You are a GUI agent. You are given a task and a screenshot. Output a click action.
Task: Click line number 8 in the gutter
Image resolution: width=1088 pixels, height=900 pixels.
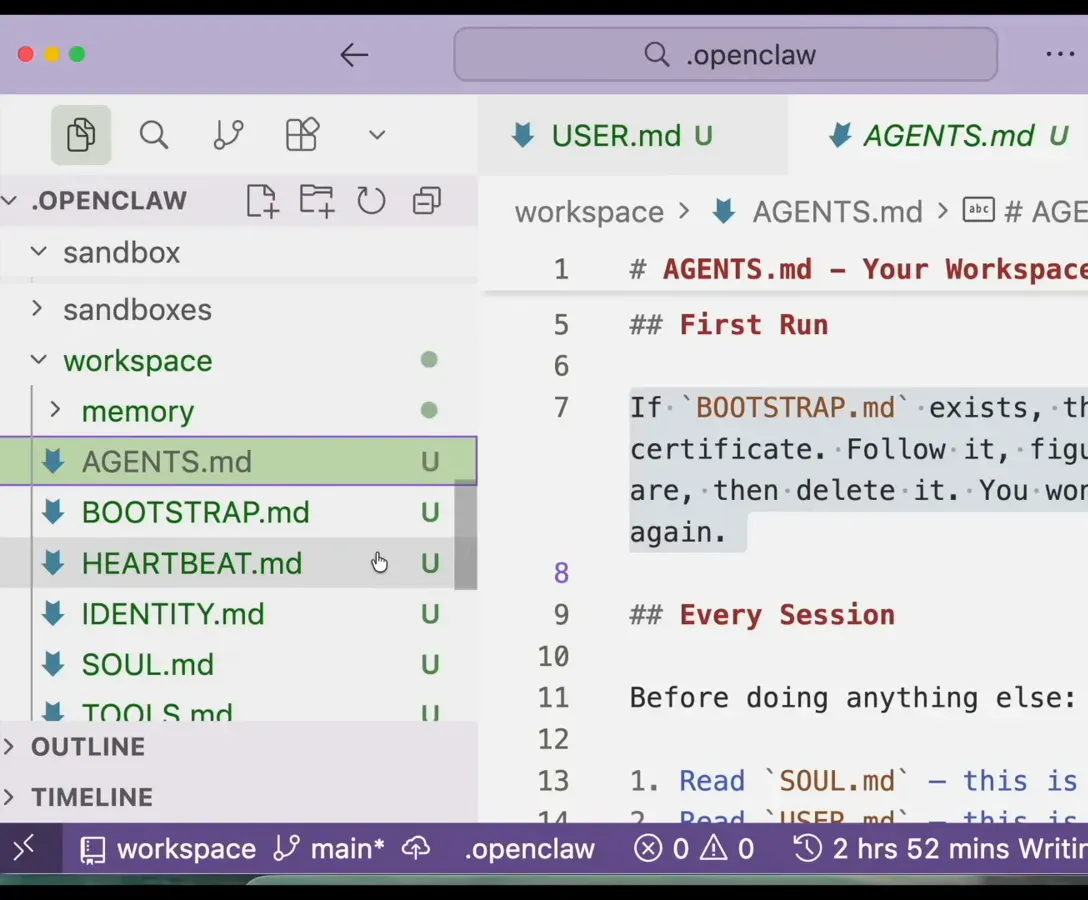[x=561, y=573]
